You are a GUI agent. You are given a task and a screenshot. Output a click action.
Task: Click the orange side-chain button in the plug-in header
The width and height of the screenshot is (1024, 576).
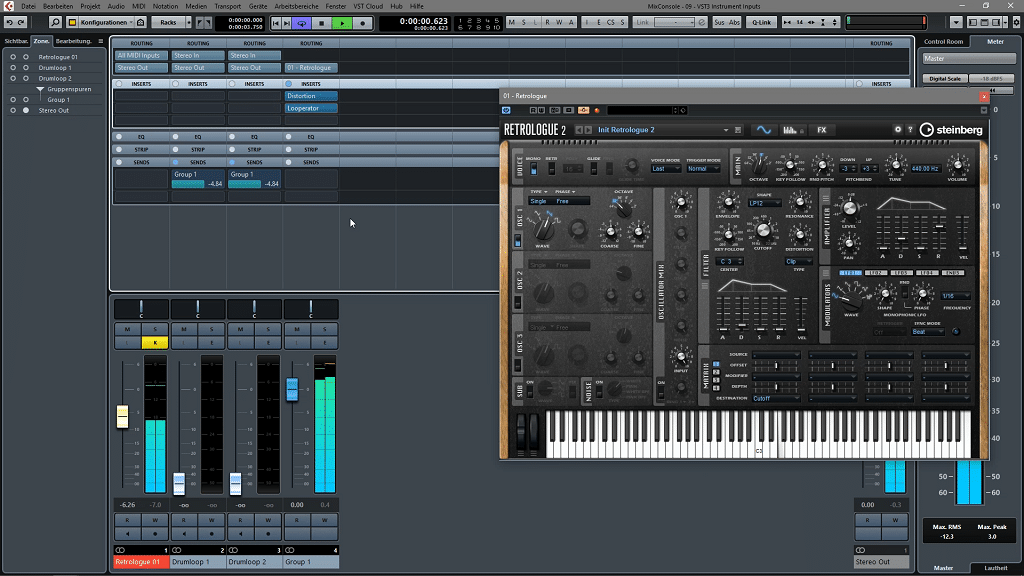click(x=583, y=110)
